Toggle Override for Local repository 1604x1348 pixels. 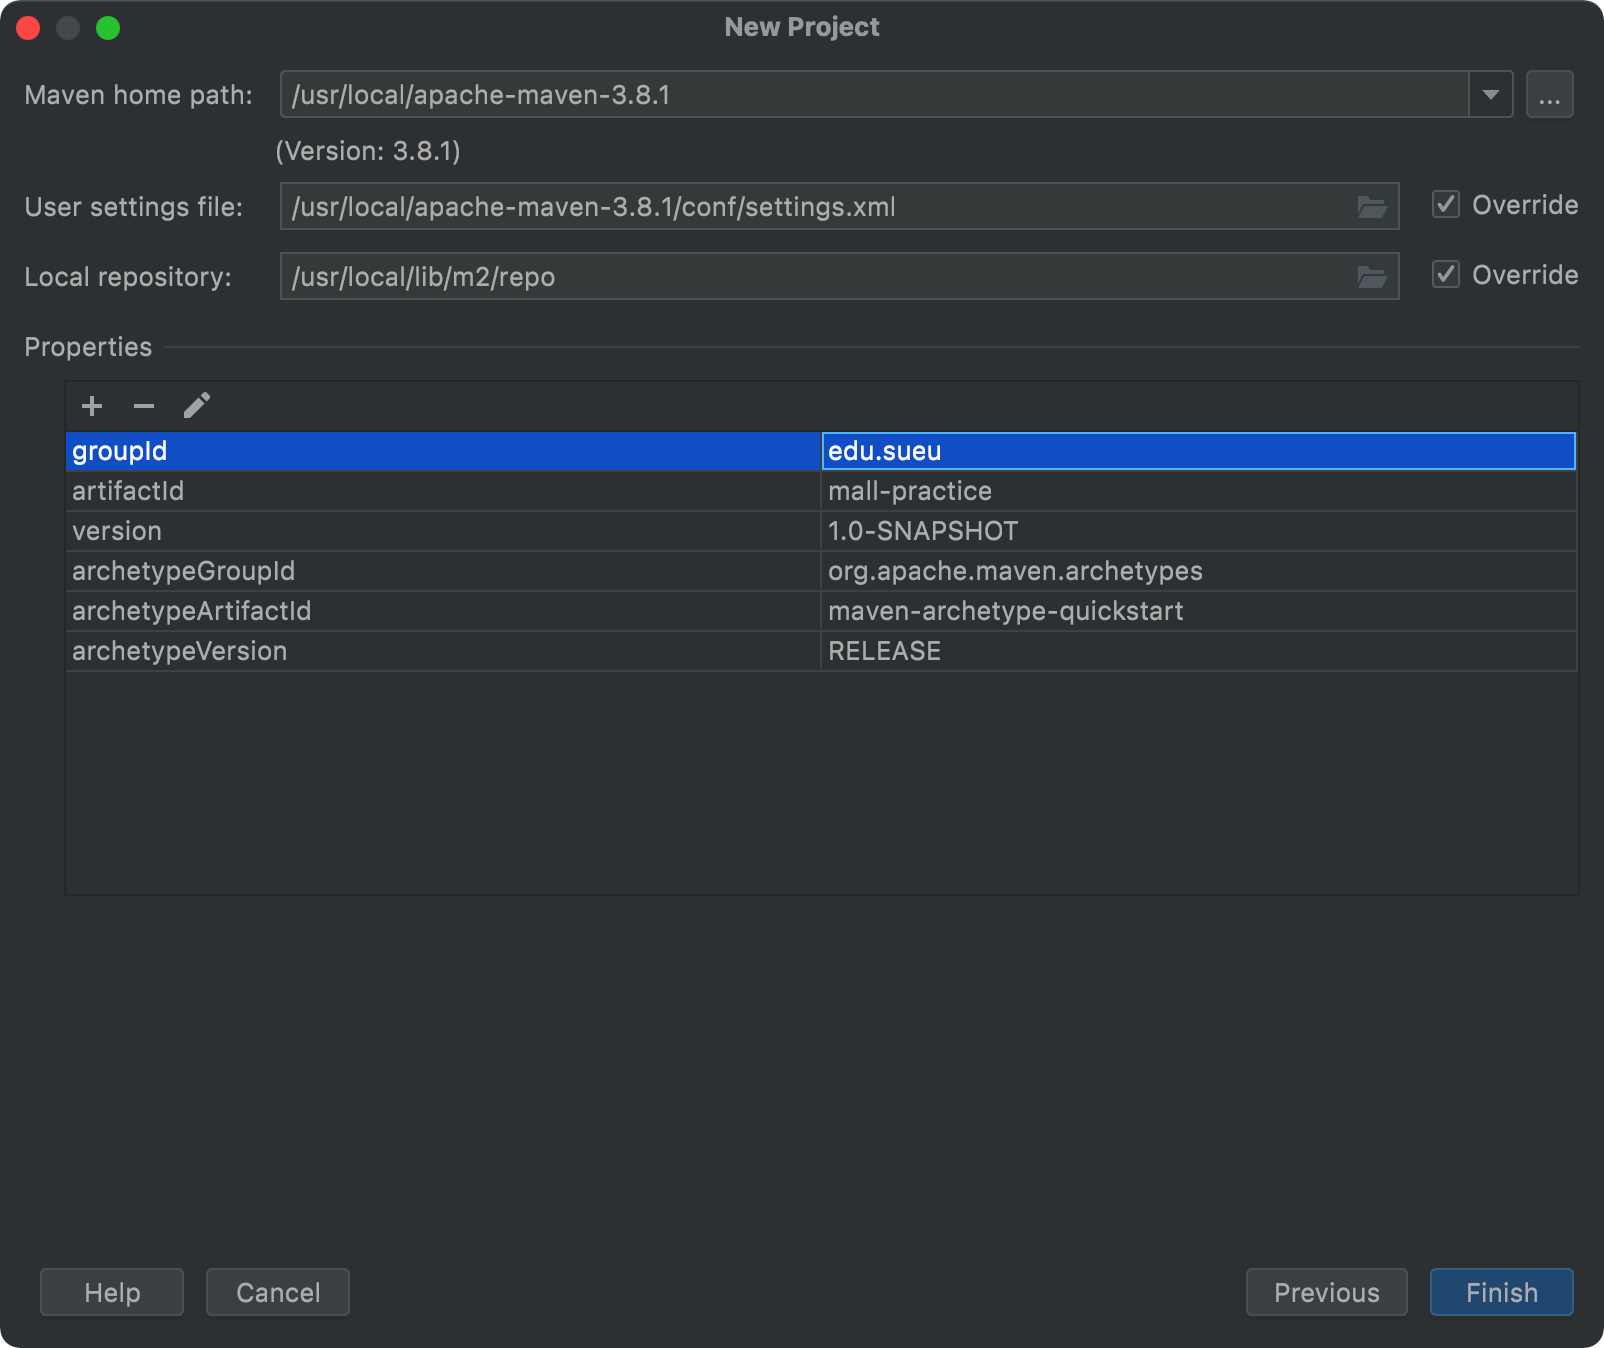coord(1446,275)
